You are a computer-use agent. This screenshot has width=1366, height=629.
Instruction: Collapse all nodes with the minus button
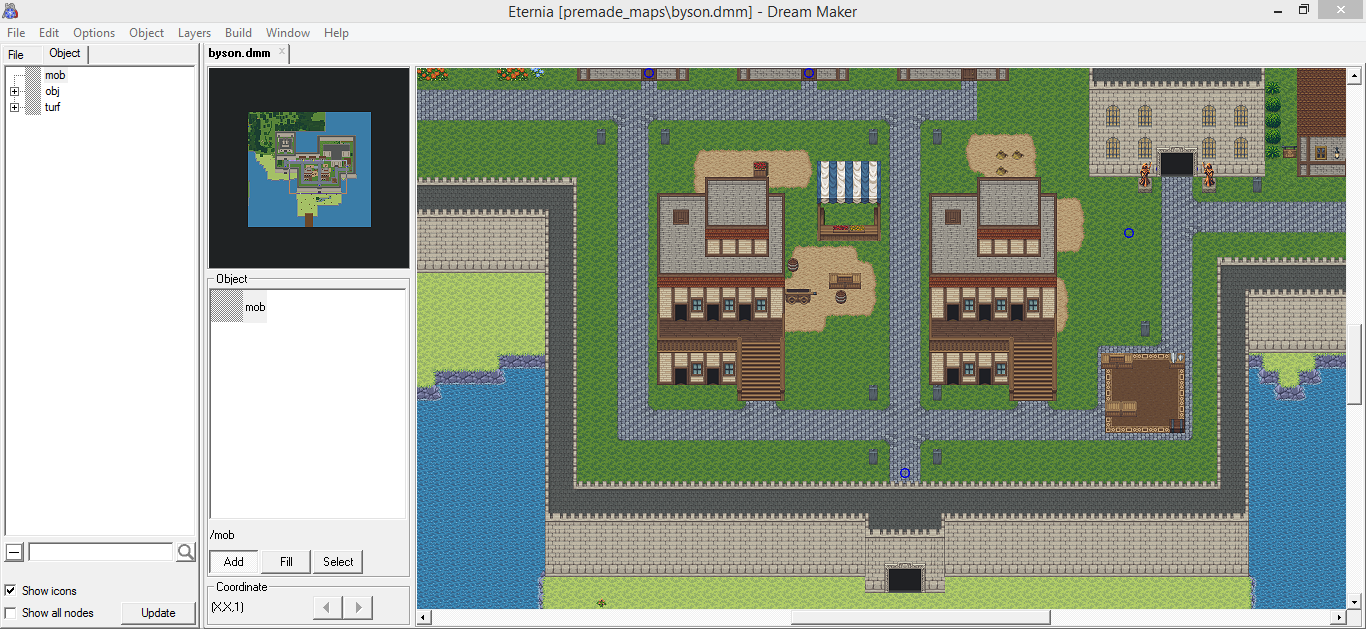pyautogui.click(x=14, y=552)
